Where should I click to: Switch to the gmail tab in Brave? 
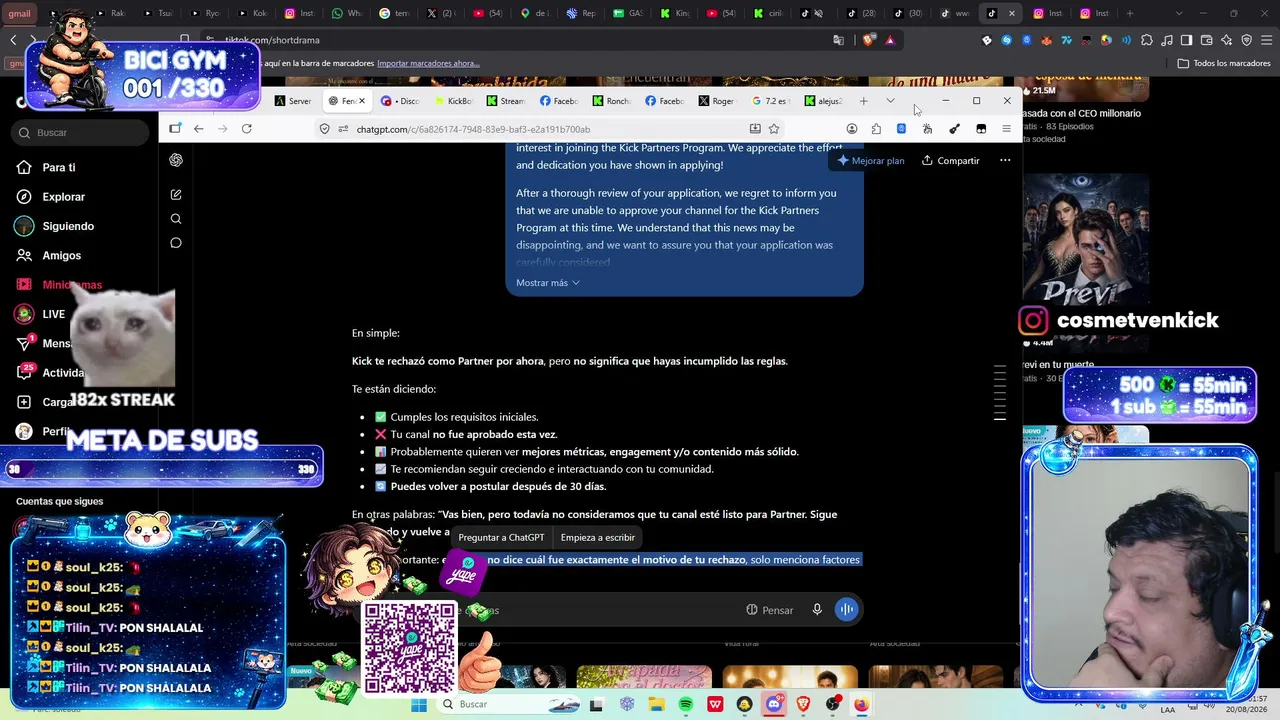click(20, 14)
